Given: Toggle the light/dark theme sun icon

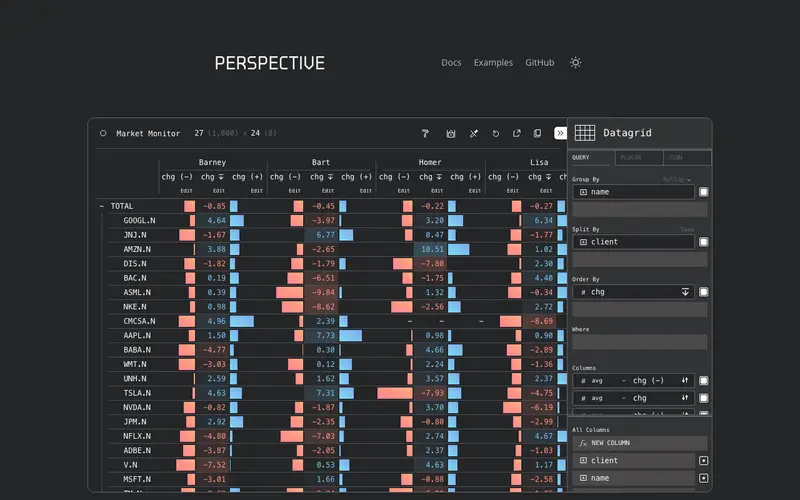Looking at the screenshot, I should (x=576, y=63).
